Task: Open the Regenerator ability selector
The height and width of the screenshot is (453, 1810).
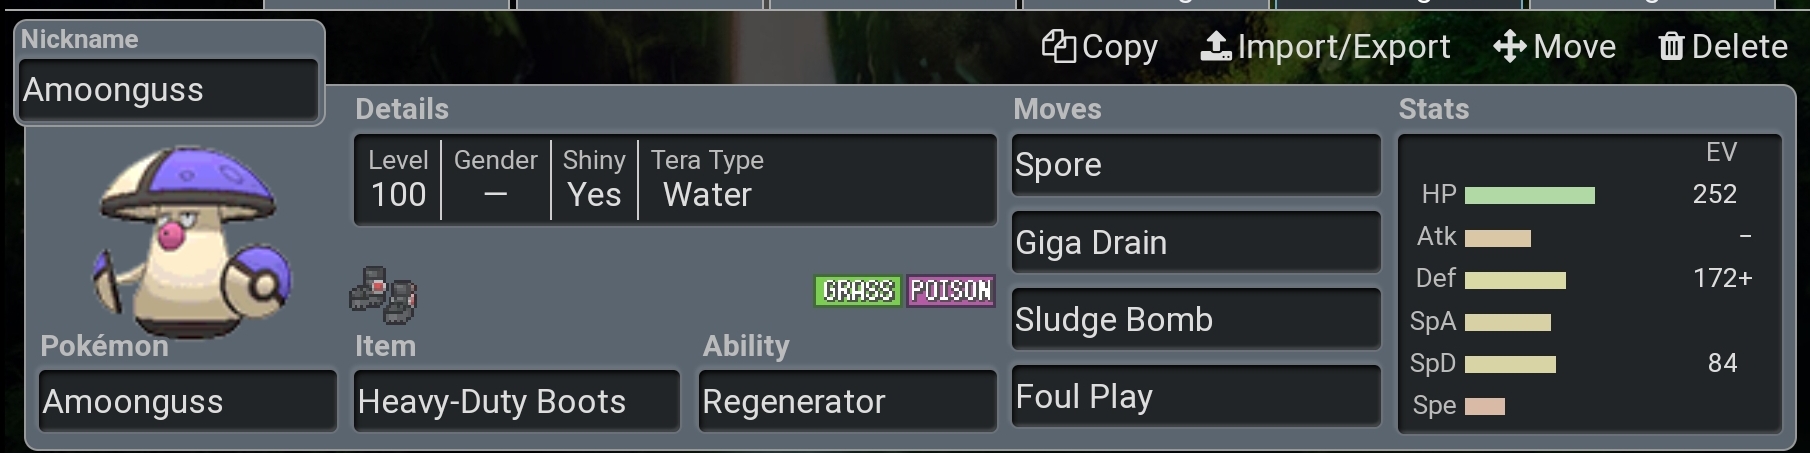Action: coord(847,401)
